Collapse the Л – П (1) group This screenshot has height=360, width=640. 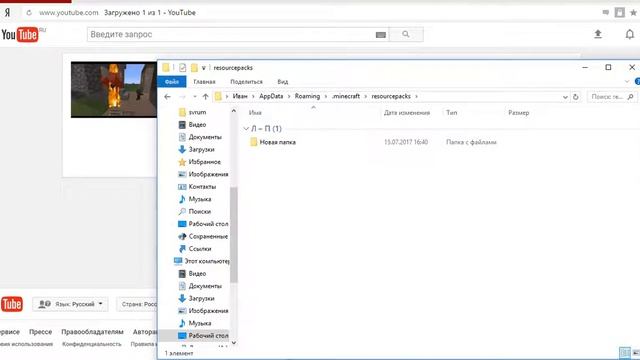246,129
